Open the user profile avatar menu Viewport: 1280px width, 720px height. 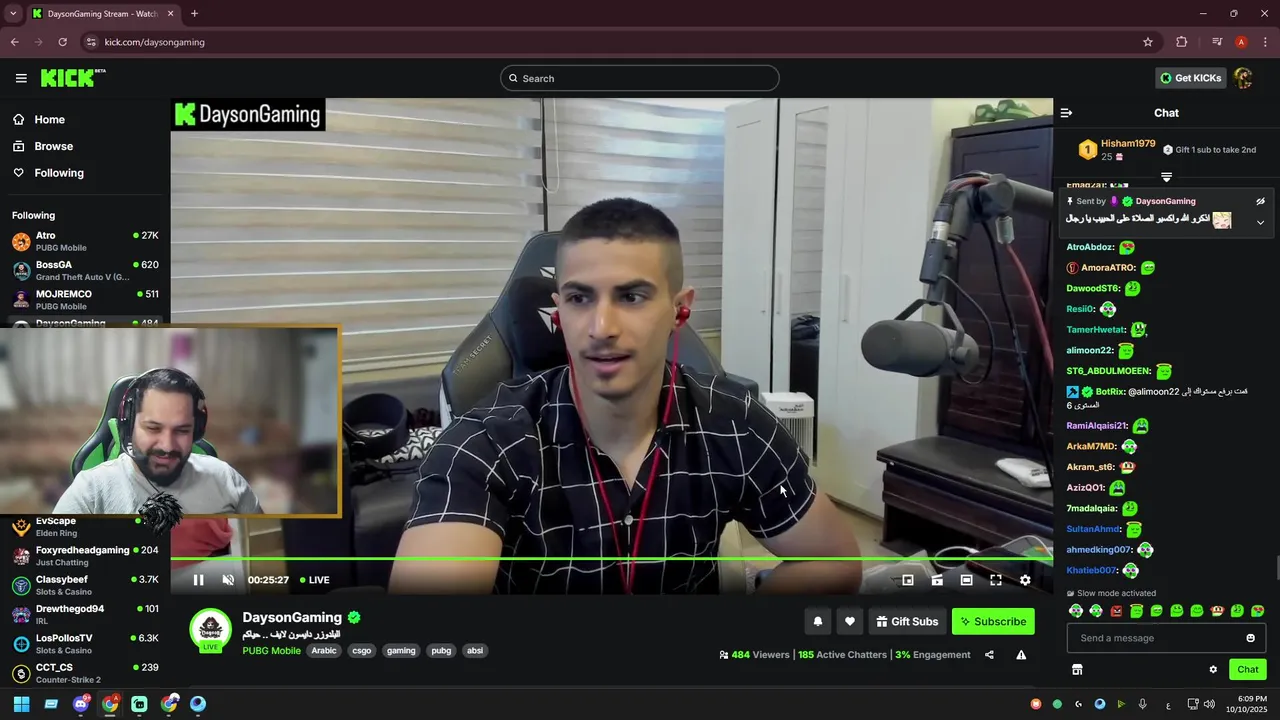1243,78
